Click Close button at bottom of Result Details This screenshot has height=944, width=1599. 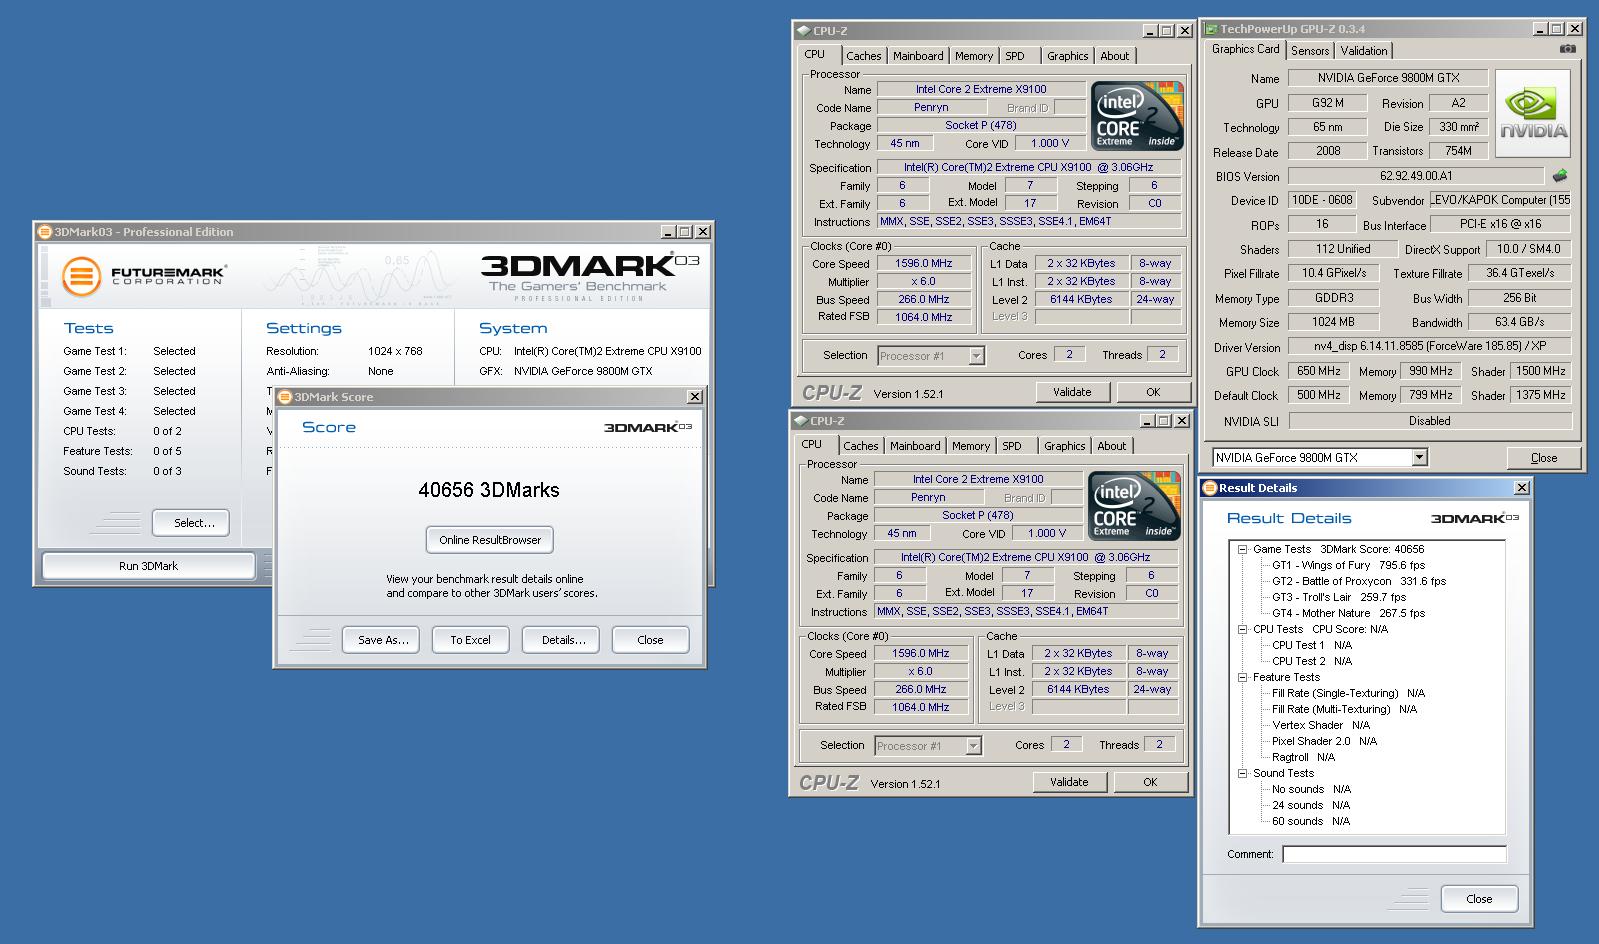(1479, 899)
